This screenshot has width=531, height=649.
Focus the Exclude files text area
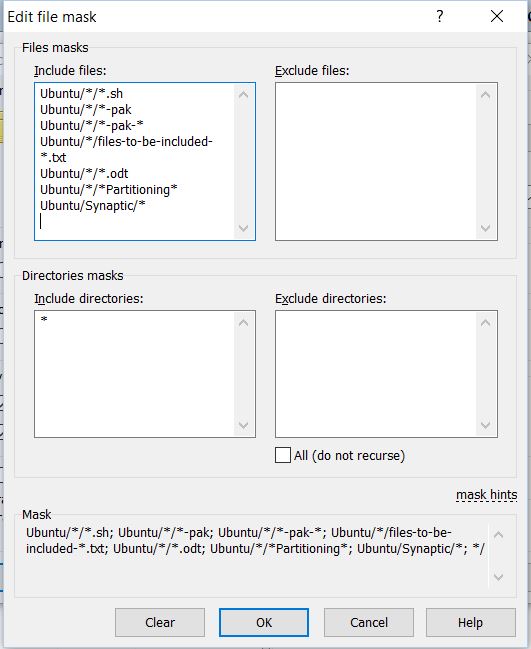(376, 161)
